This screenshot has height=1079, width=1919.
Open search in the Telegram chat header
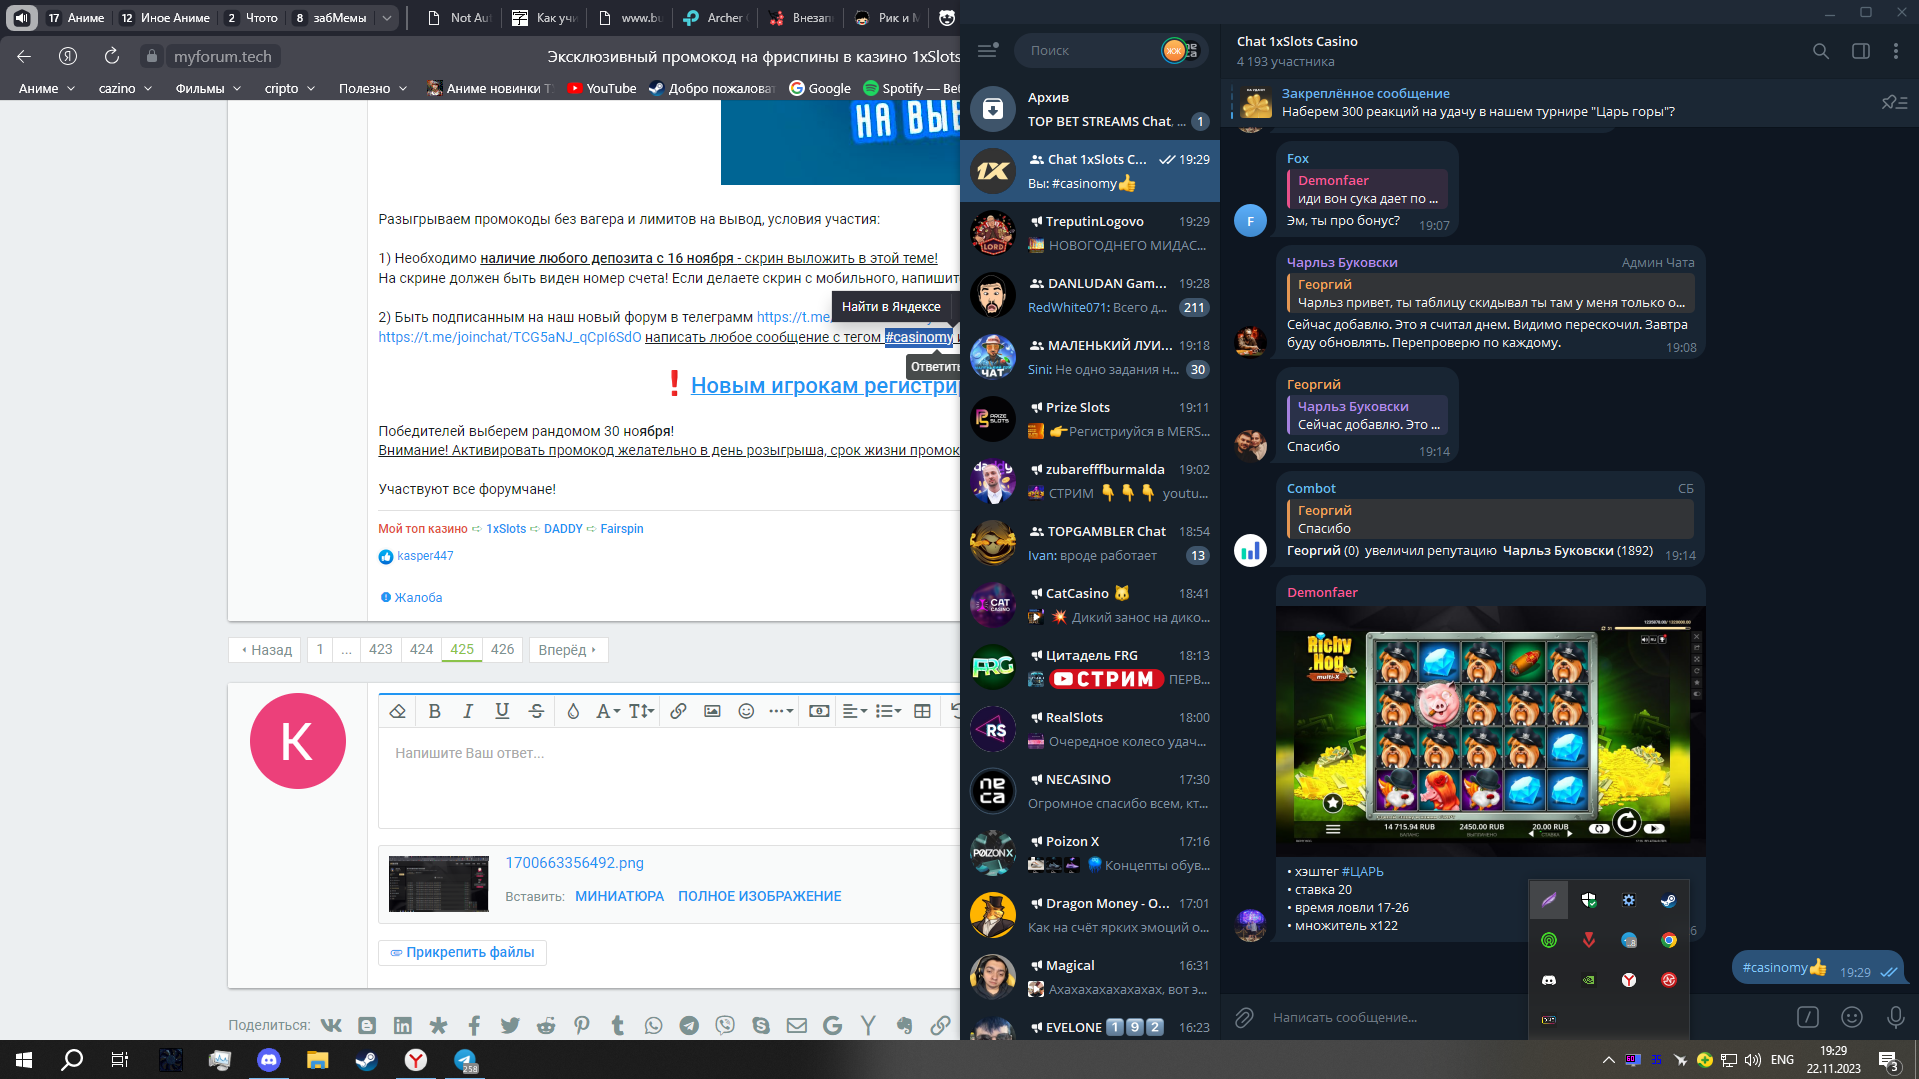[1821, 51]
